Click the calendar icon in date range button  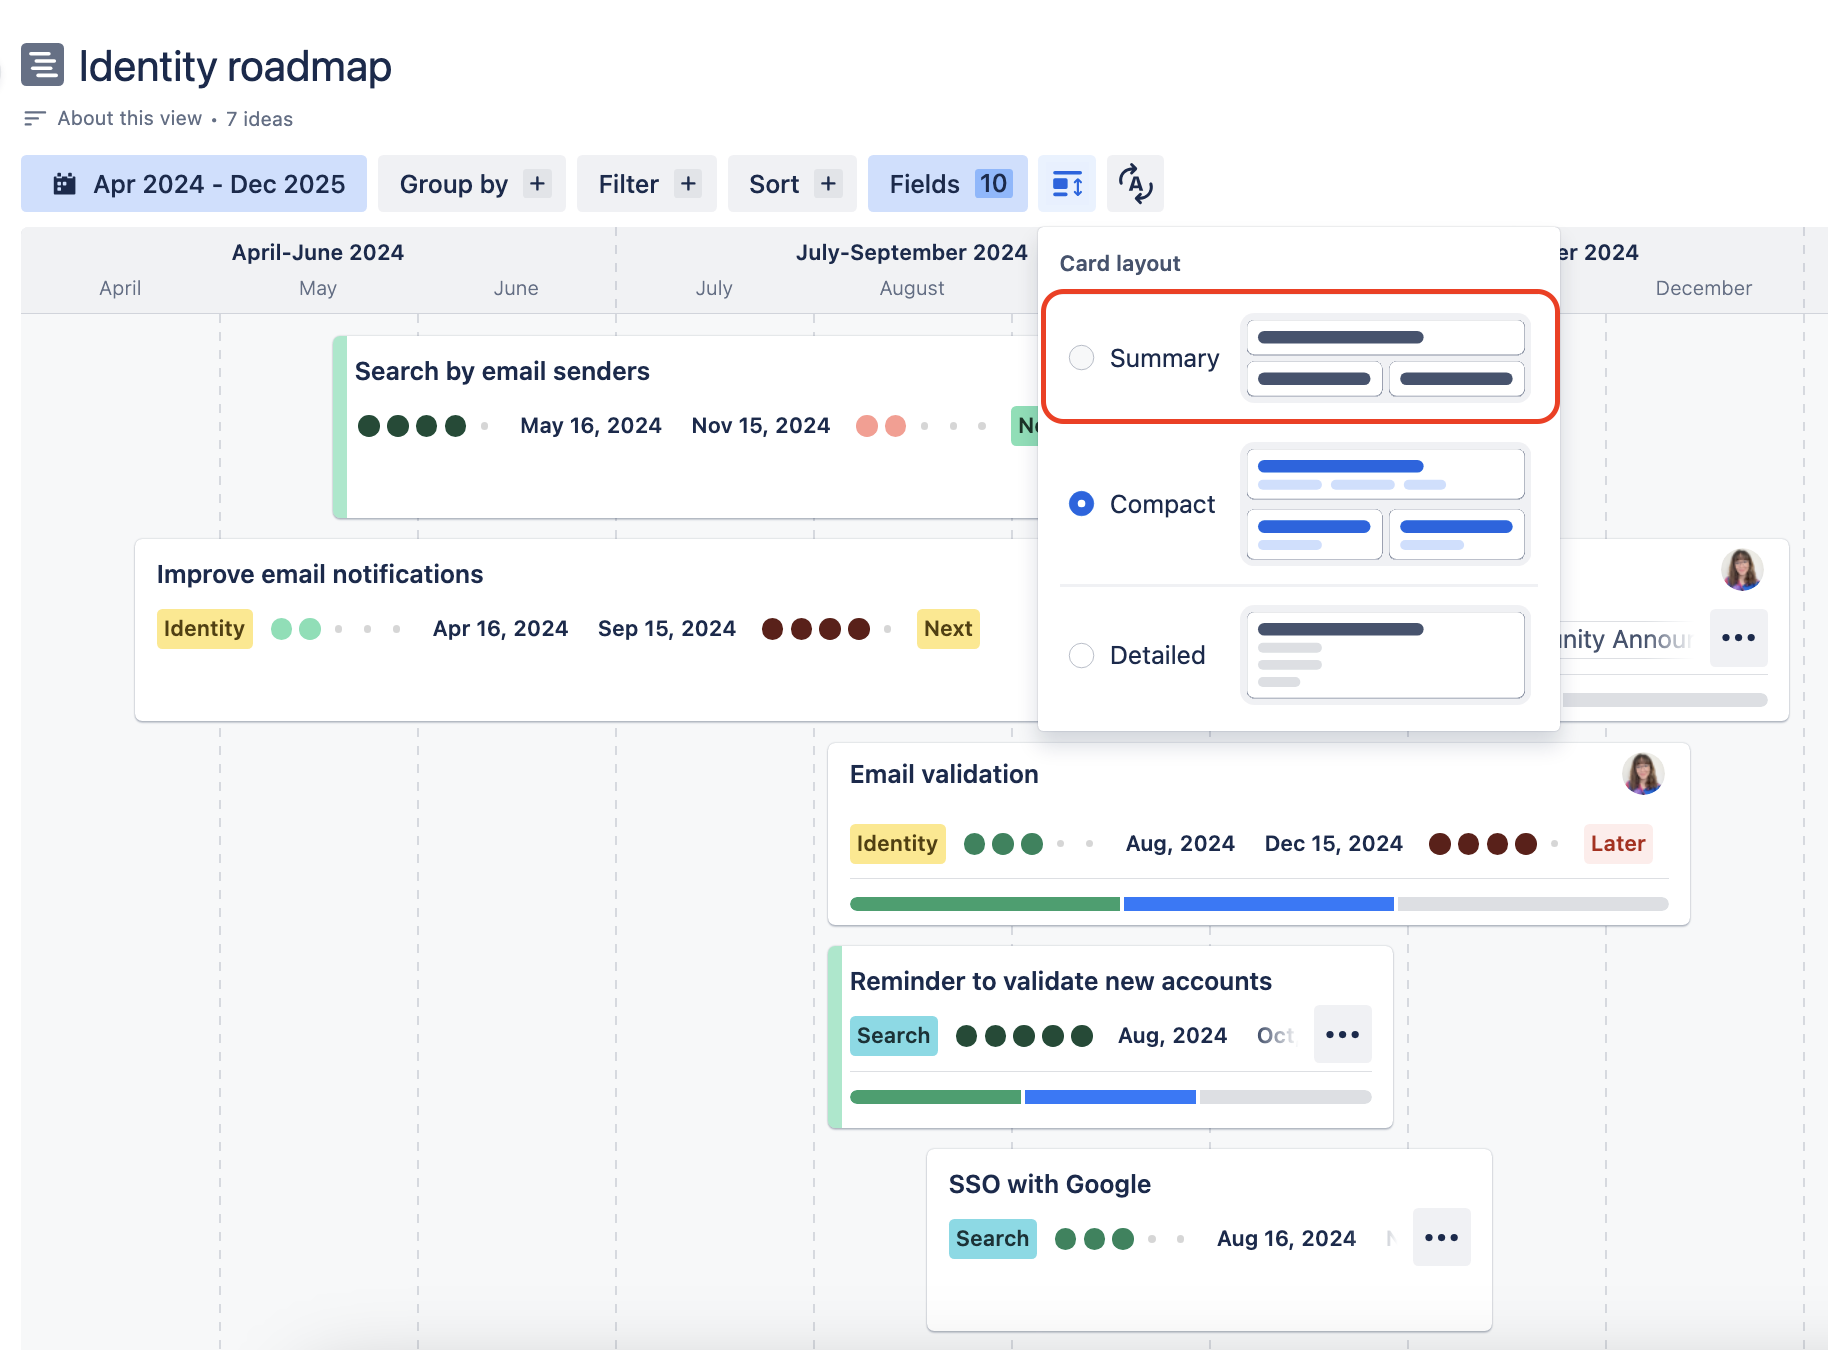[x=65, y=184]
